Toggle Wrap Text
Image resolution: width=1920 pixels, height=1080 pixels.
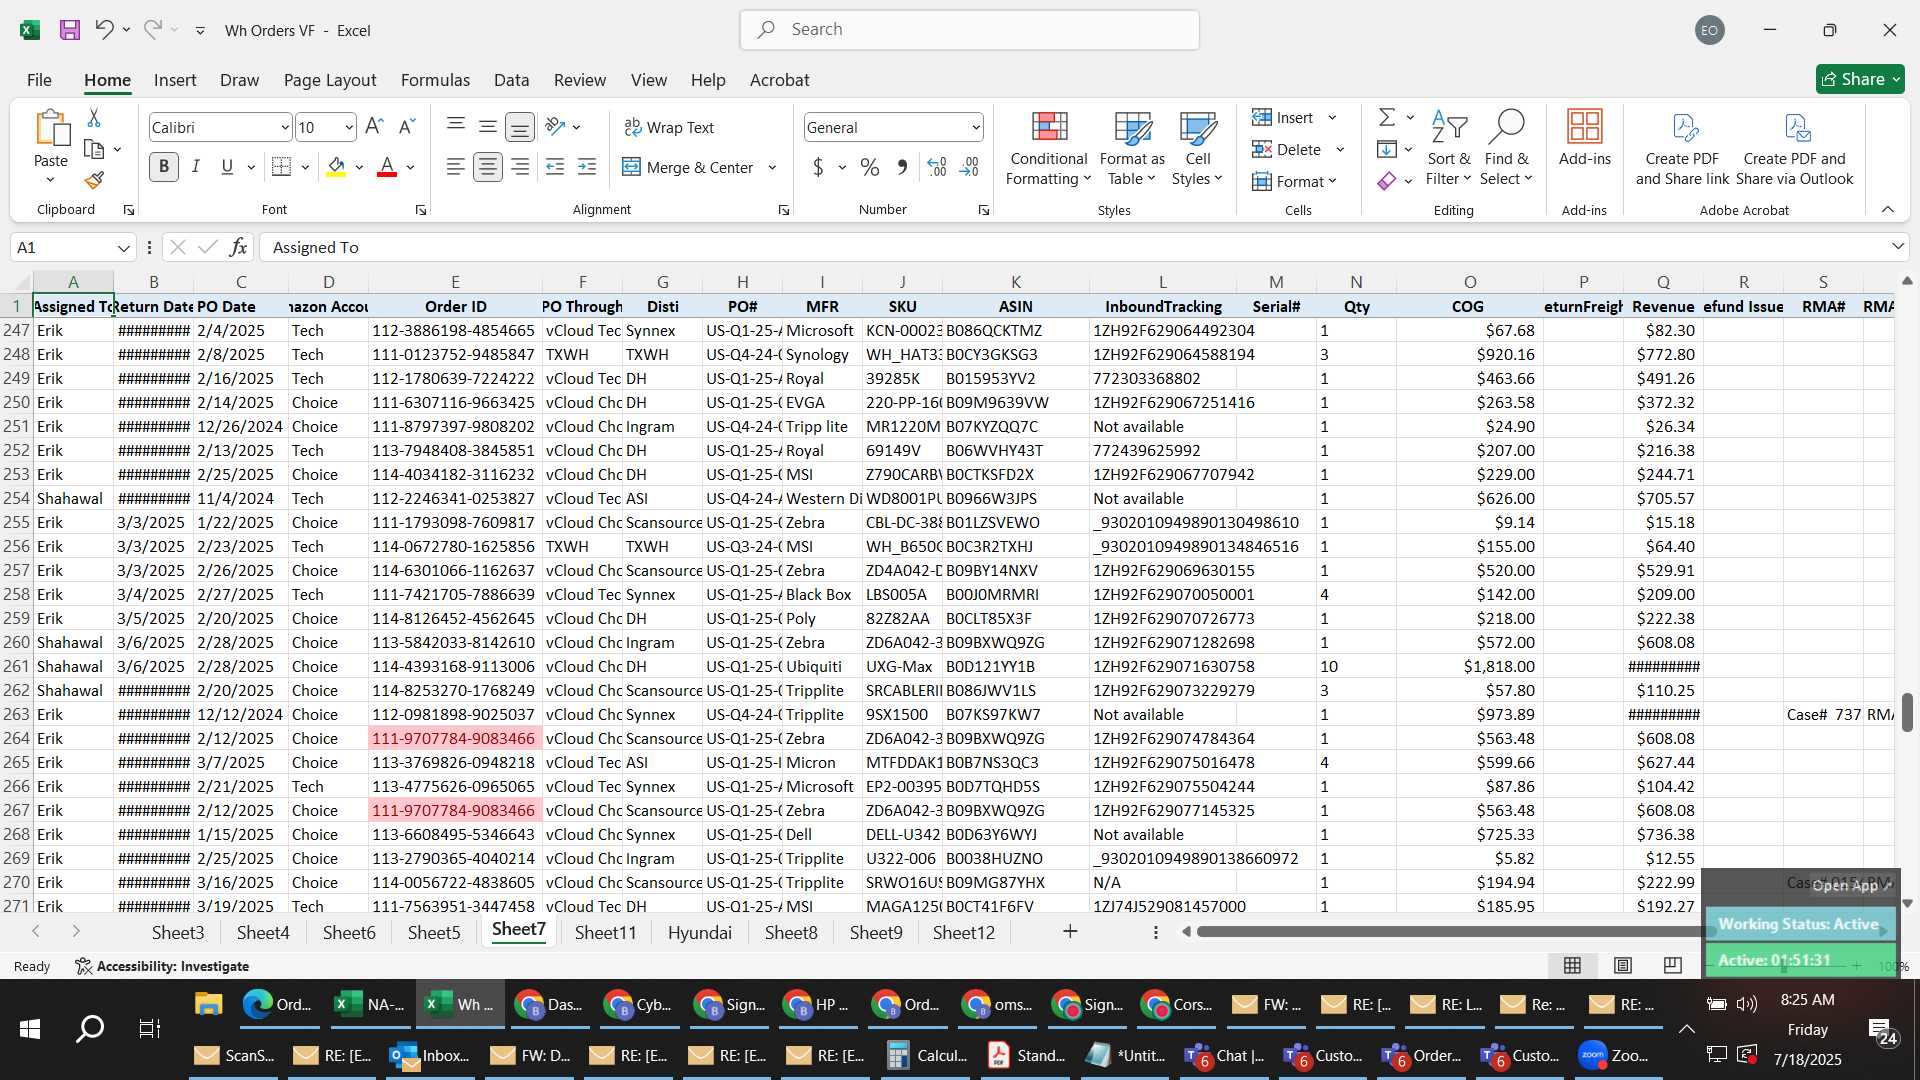click(x=669, y=127)
